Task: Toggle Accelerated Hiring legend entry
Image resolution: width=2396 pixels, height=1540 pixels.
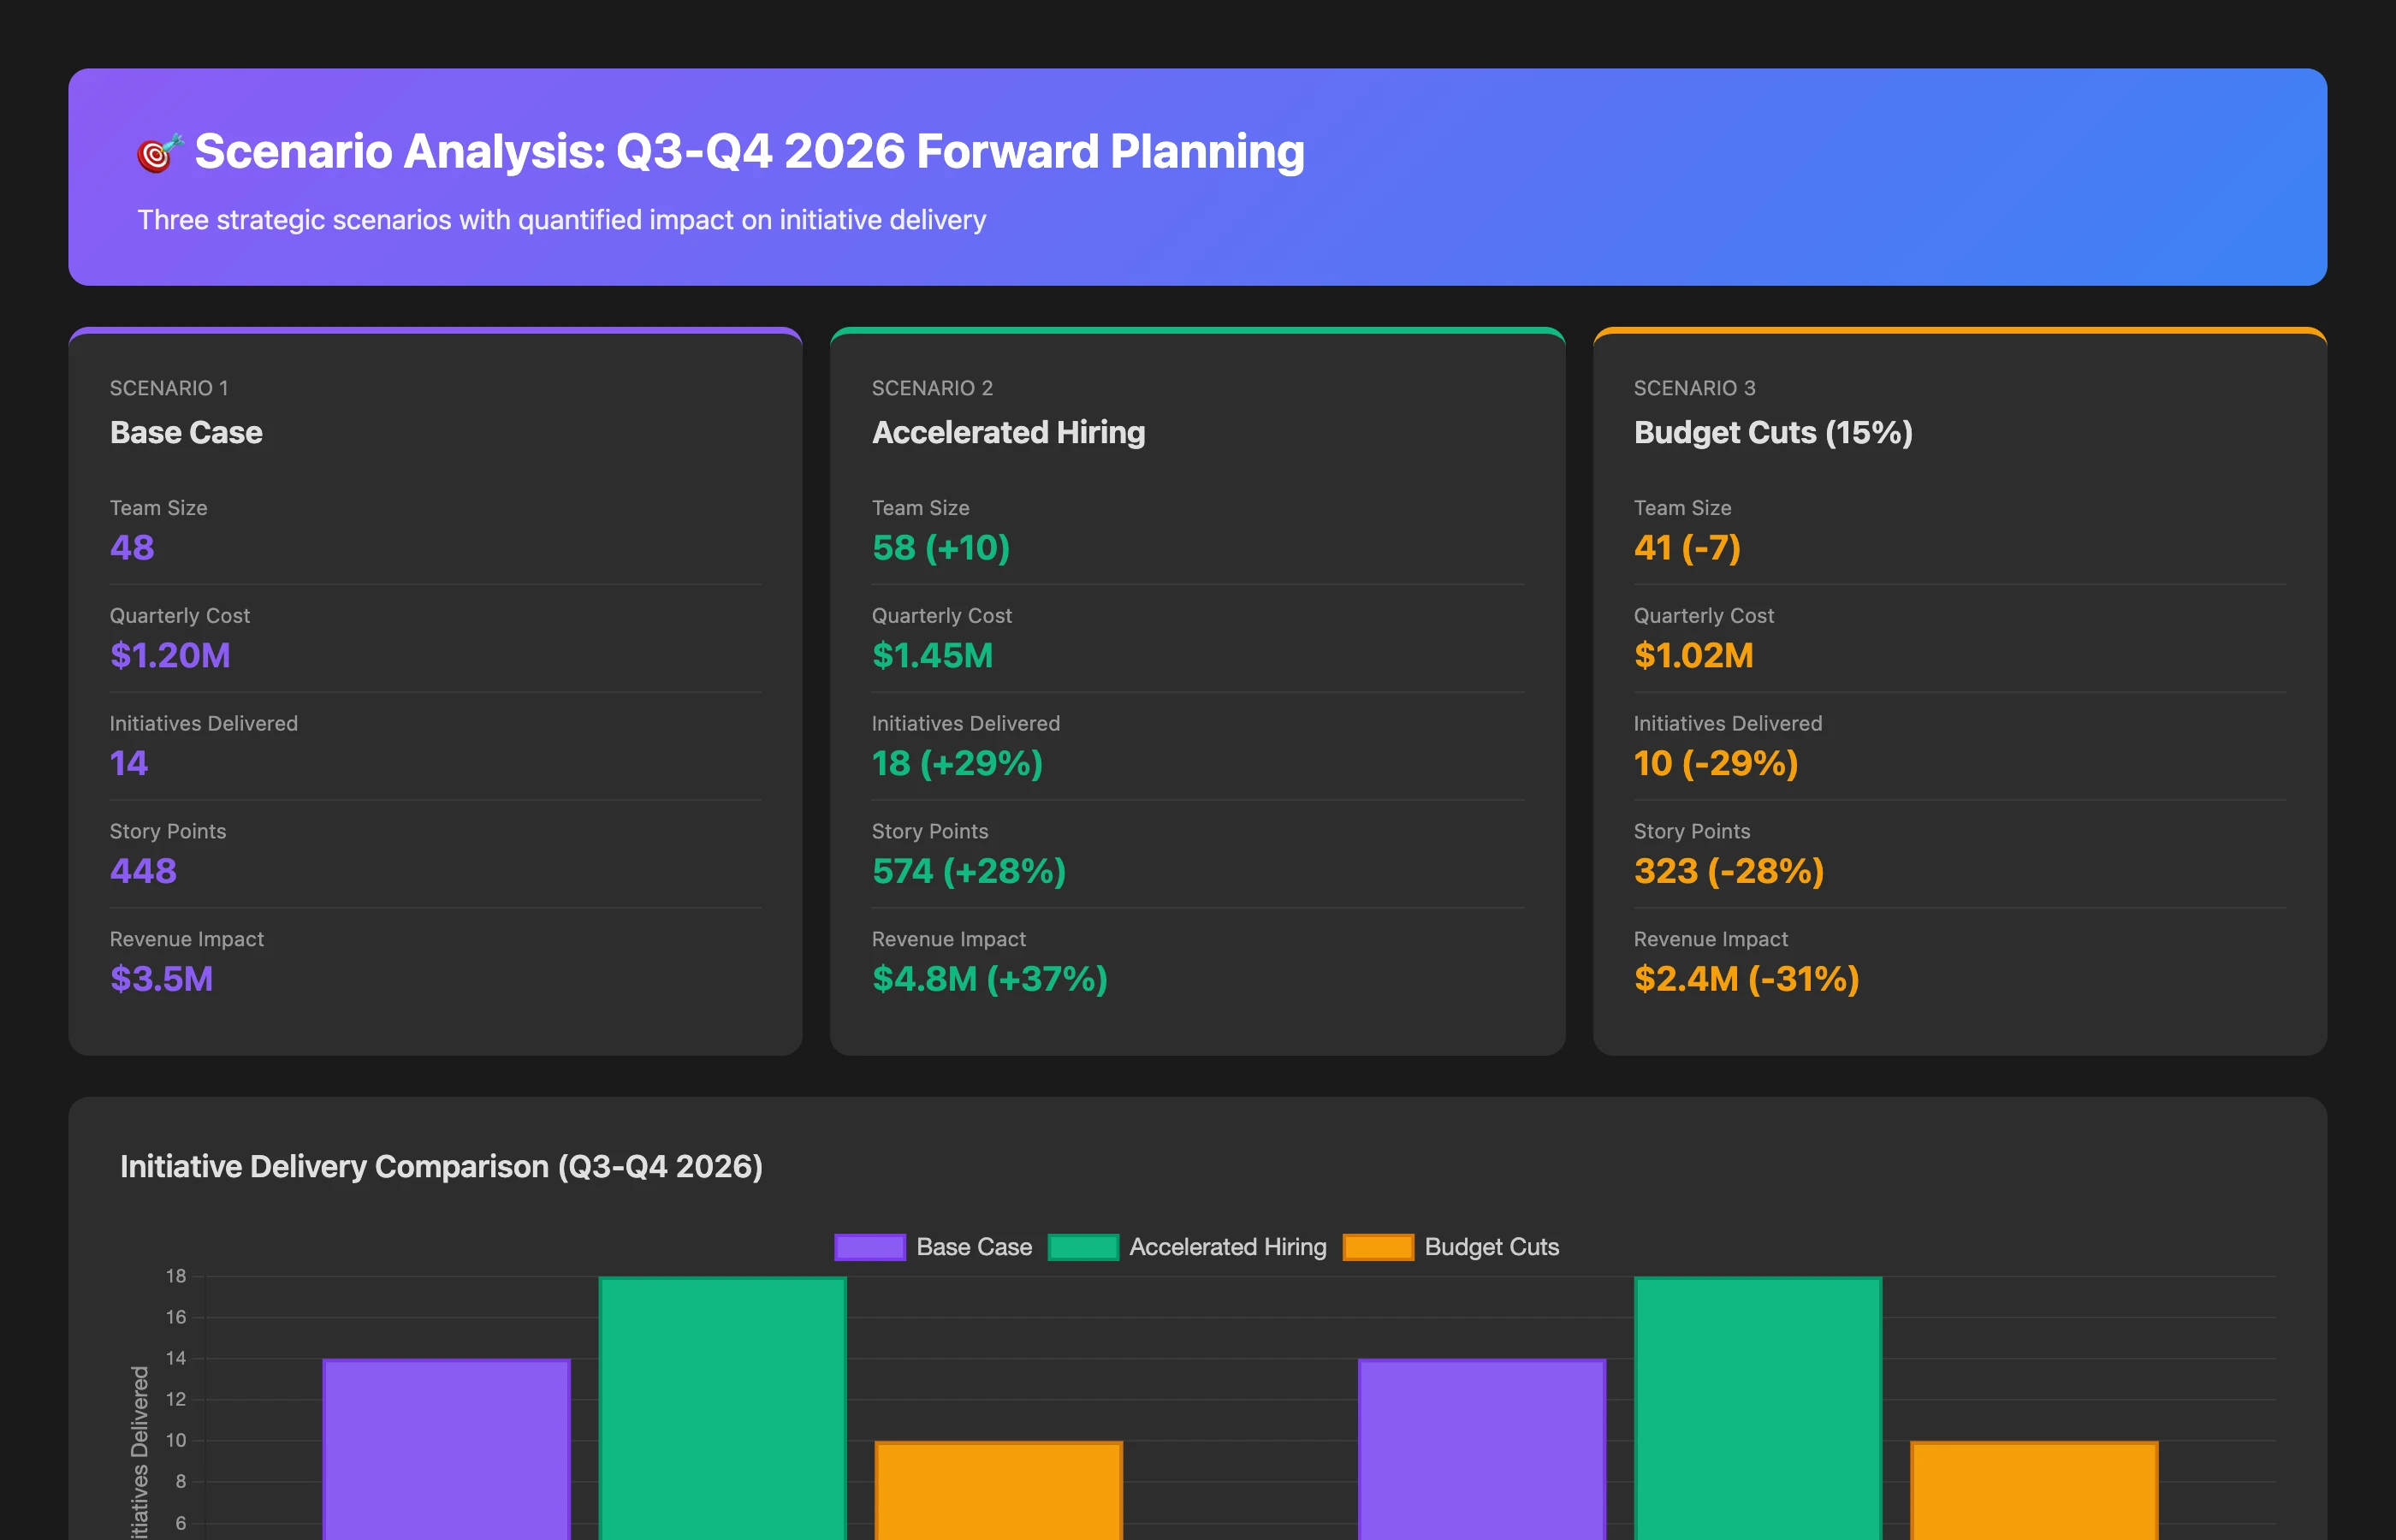Action: (1187, 1247)
